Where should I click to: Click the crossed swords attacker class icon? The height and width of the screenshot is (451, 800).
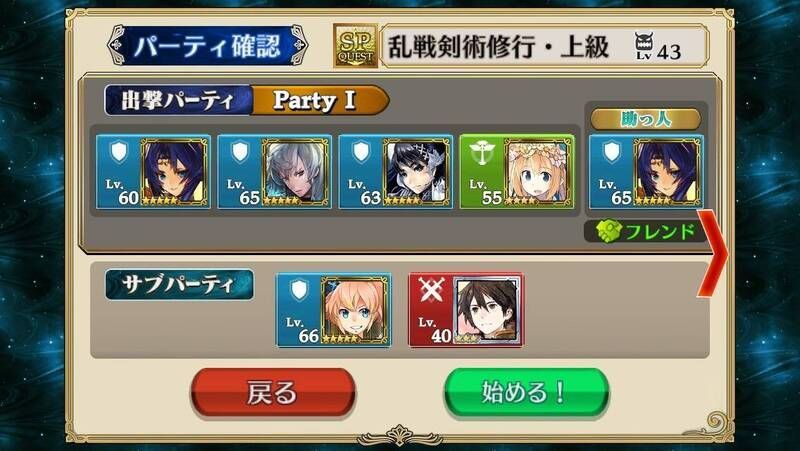[431, 291]
